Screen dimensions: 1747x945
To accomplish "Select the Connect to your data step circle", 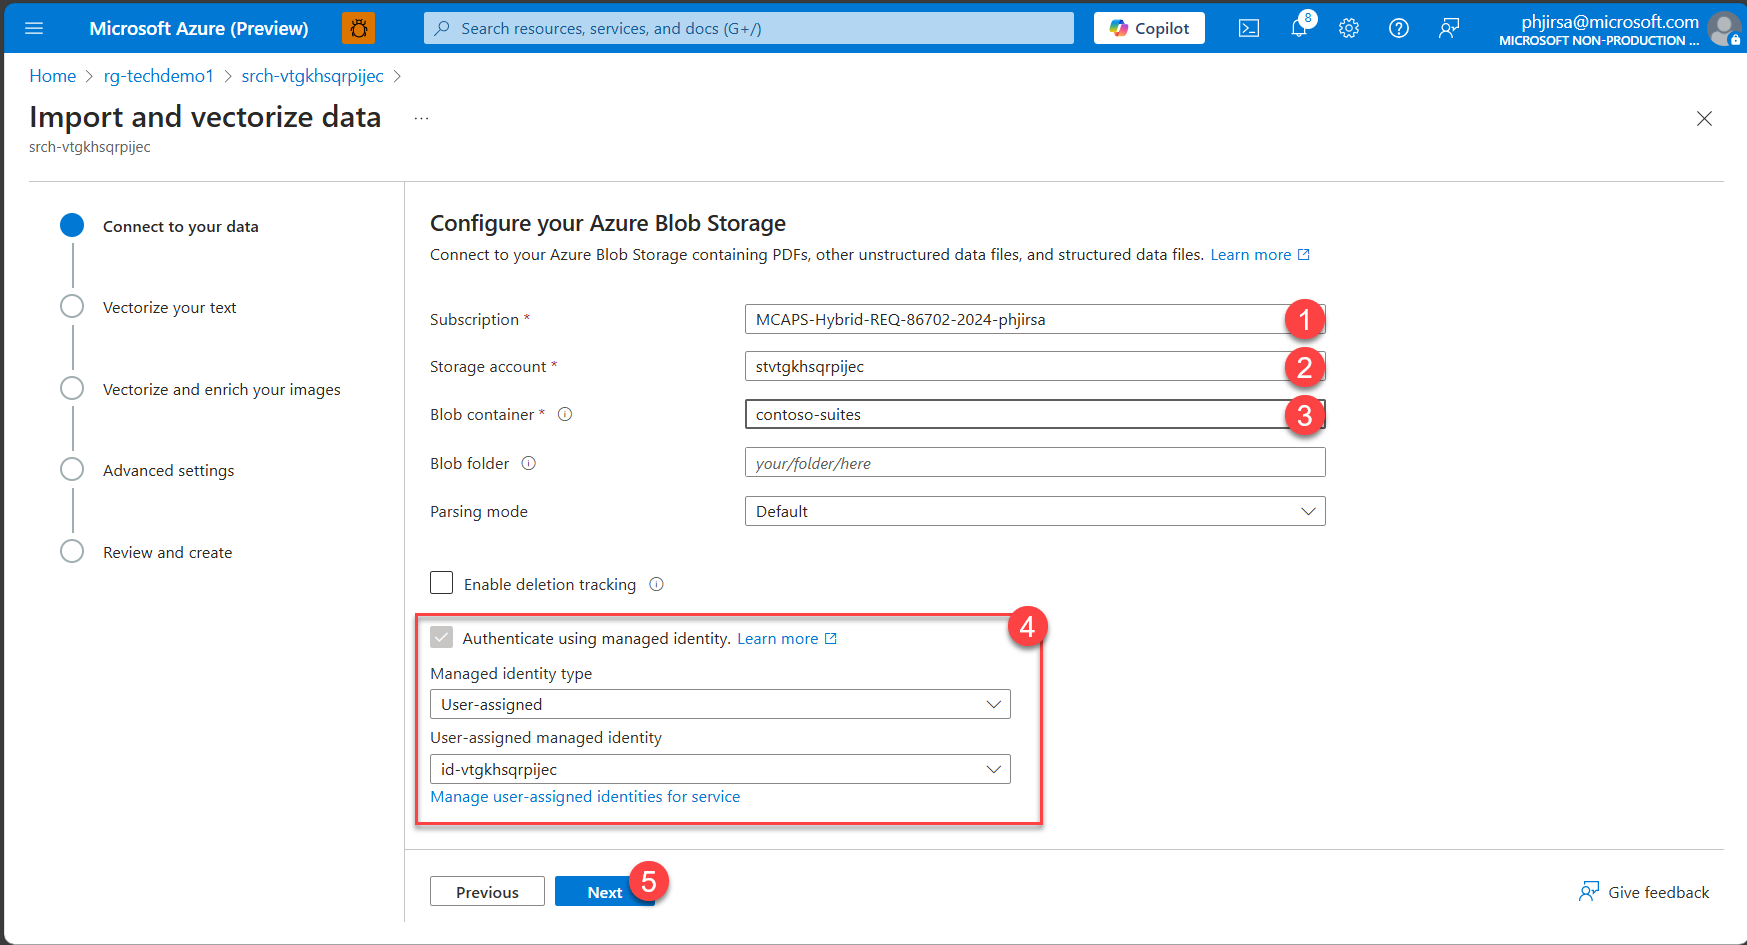I will point(71,225).
